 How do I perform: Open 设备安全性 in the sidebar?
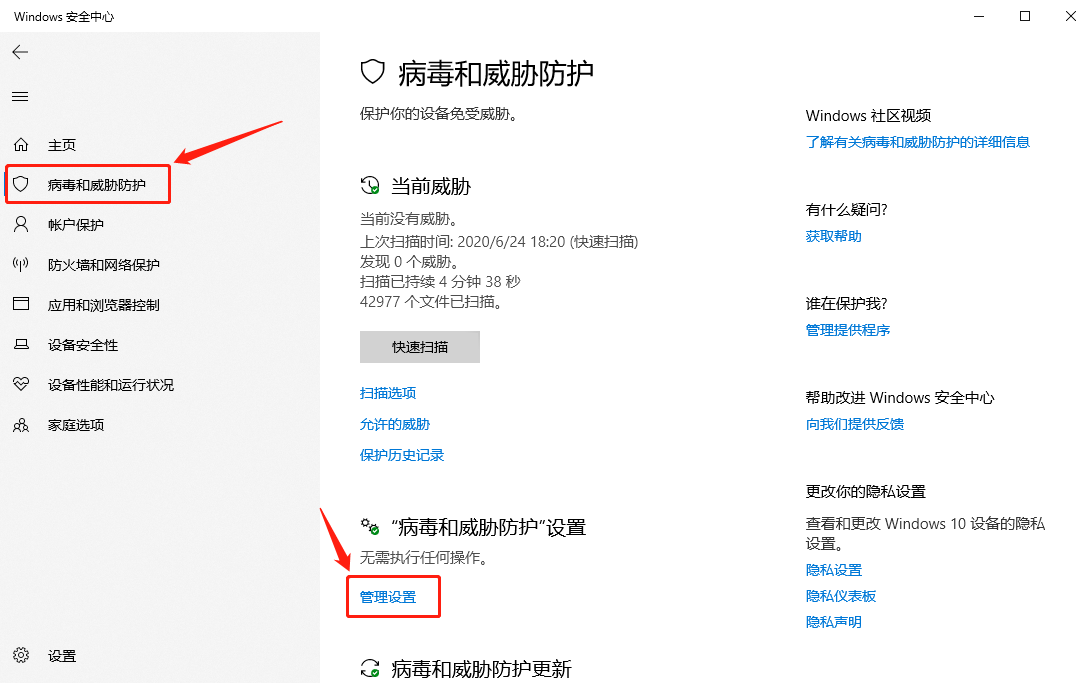[x=62, y=344]
